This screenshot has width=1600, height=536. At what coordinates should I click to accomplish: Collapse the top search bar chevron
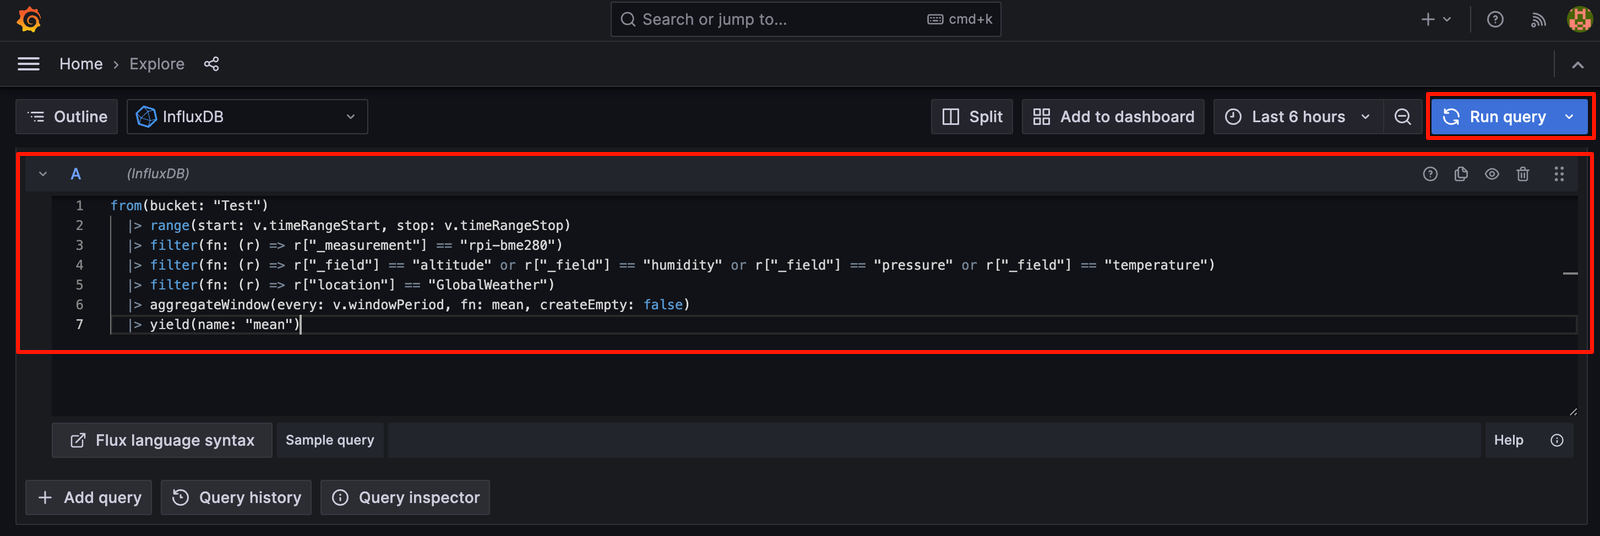(x=1578, y=64)
